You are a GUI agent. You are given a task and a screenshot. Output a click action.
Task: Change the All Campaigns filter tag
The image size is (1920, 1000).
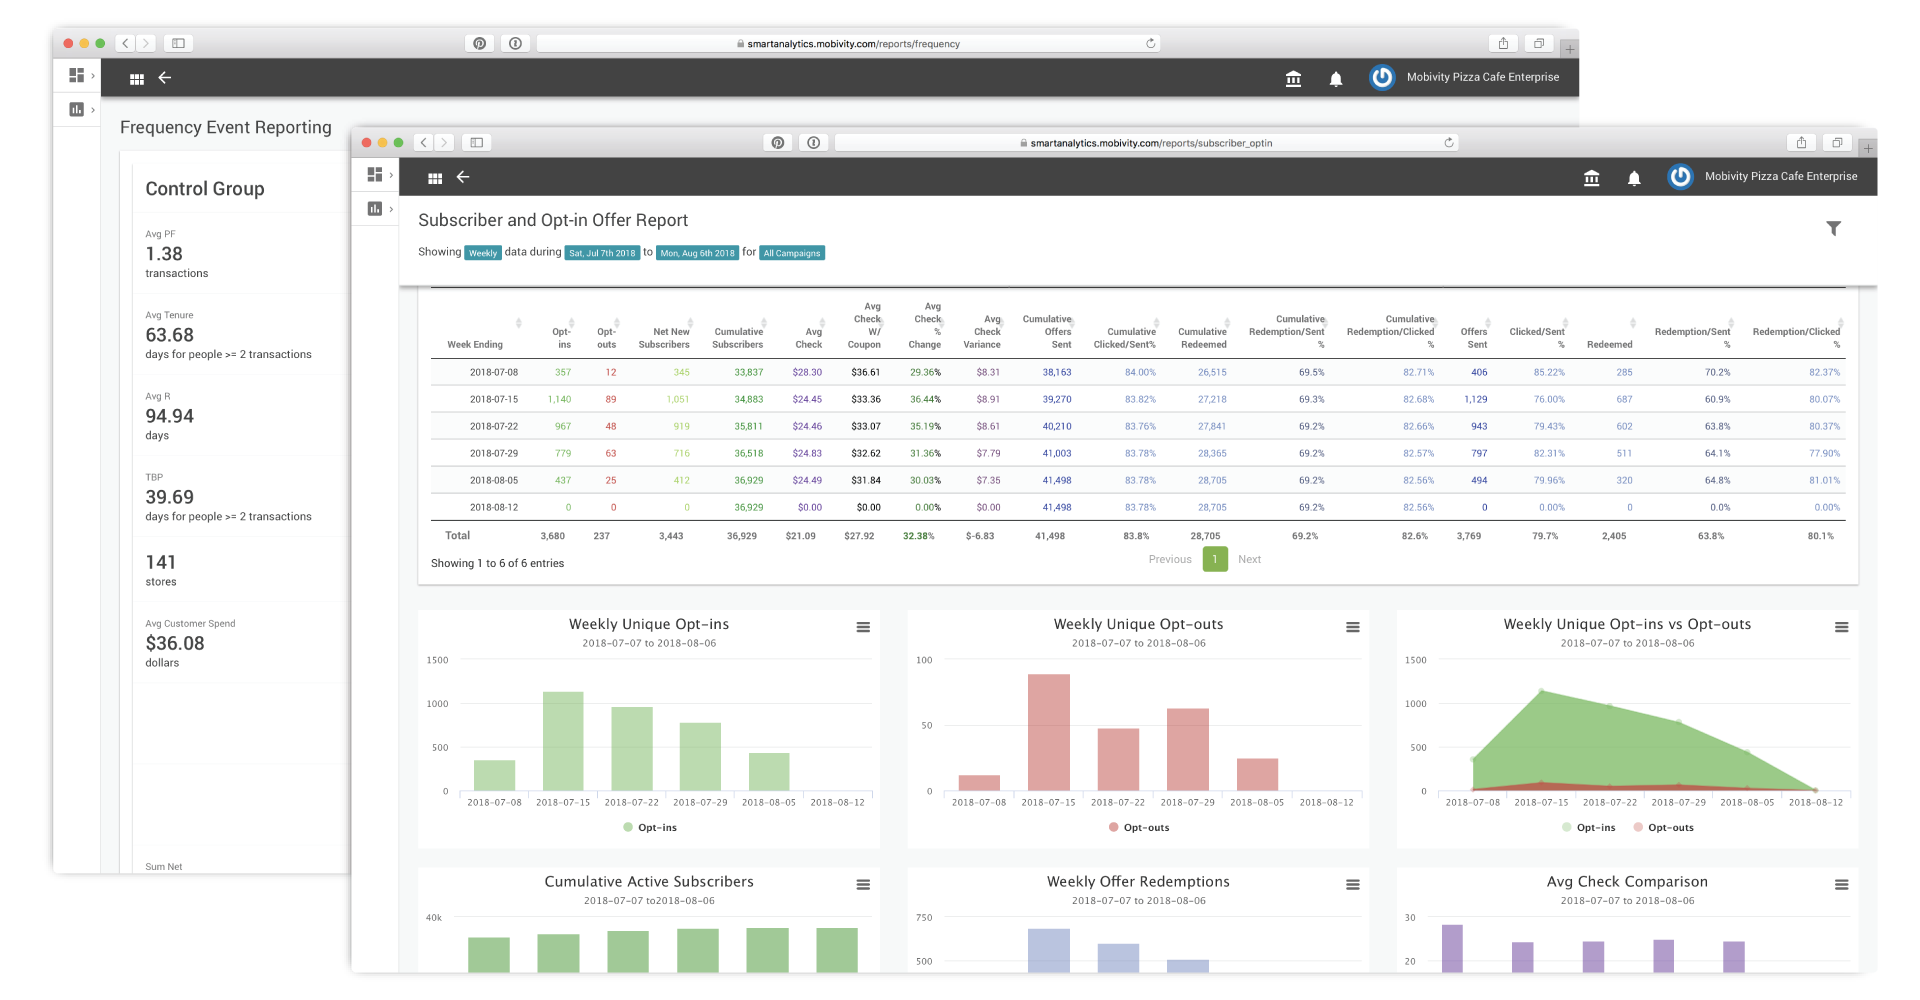point(792,253)
